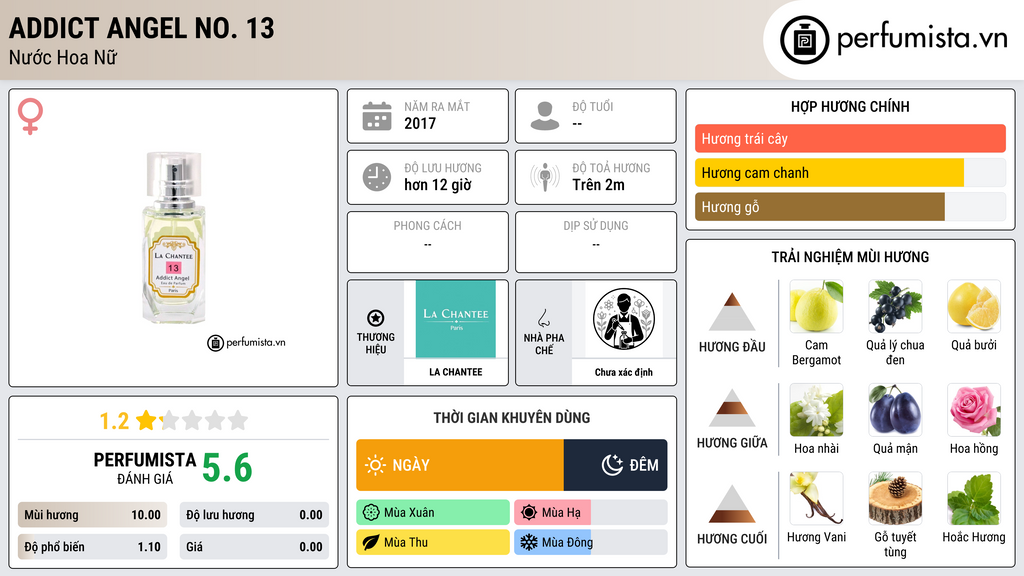The image size is (1024, 576).
Task: Click the clock icon beside Độ lưu hương
Action: [377, 177]
